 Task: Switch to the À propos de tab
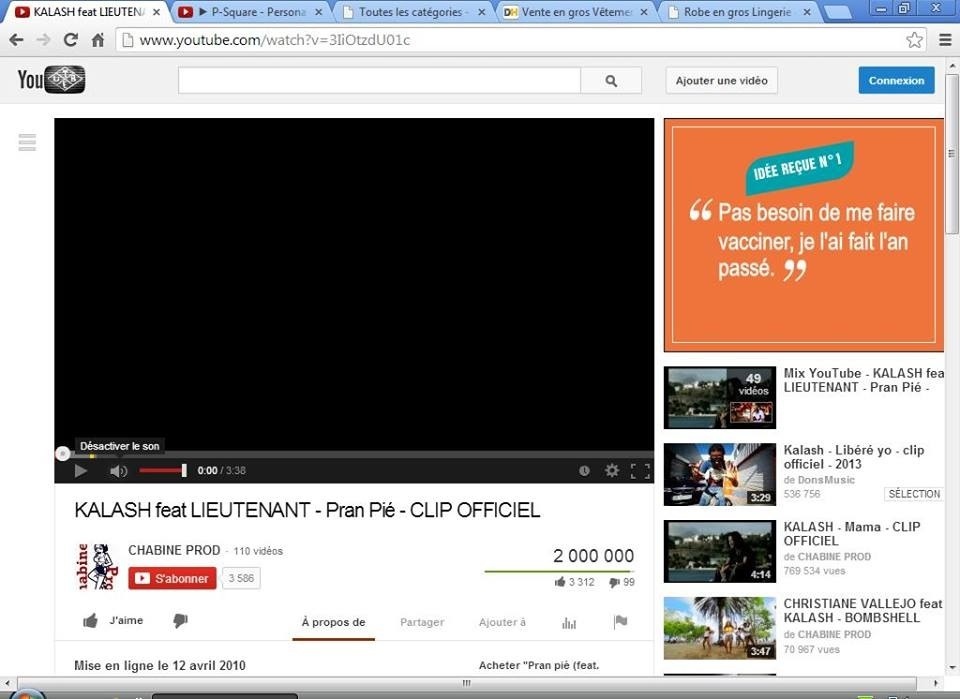click(x=334, y=622)
